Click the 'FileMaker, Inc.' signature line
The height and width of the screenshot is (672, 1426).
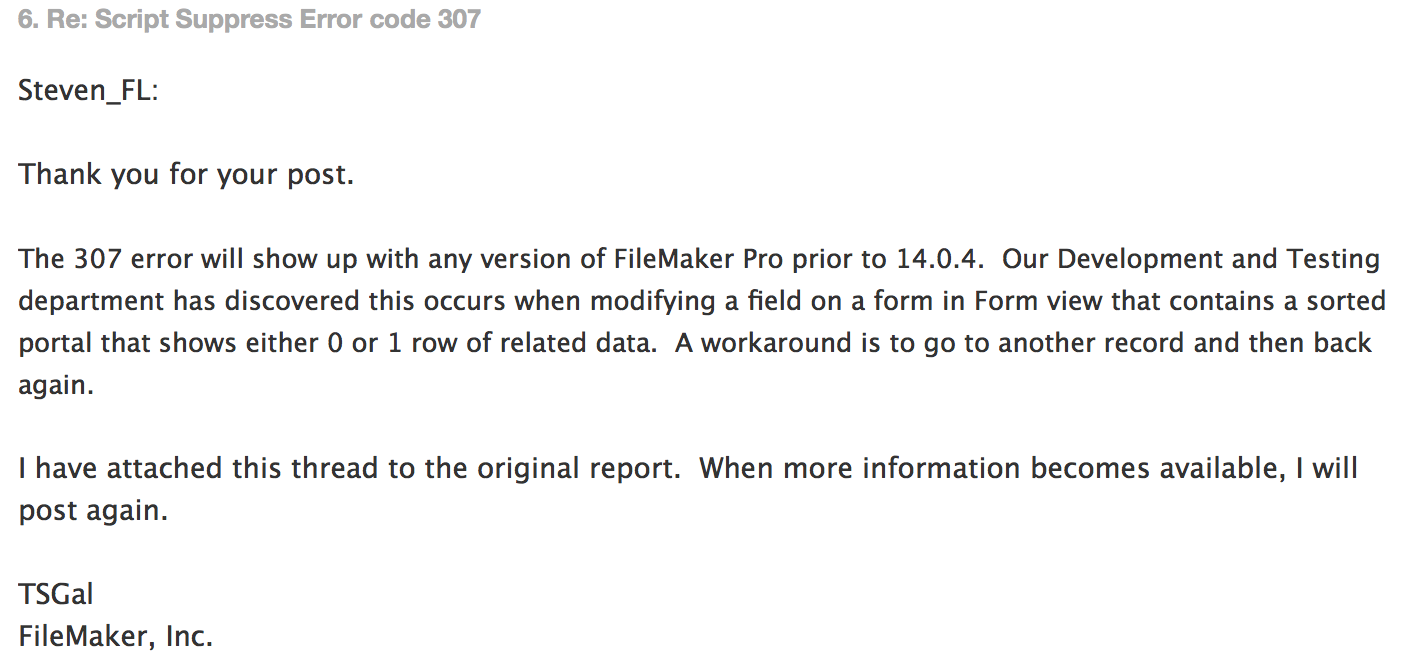coord(116,637)
